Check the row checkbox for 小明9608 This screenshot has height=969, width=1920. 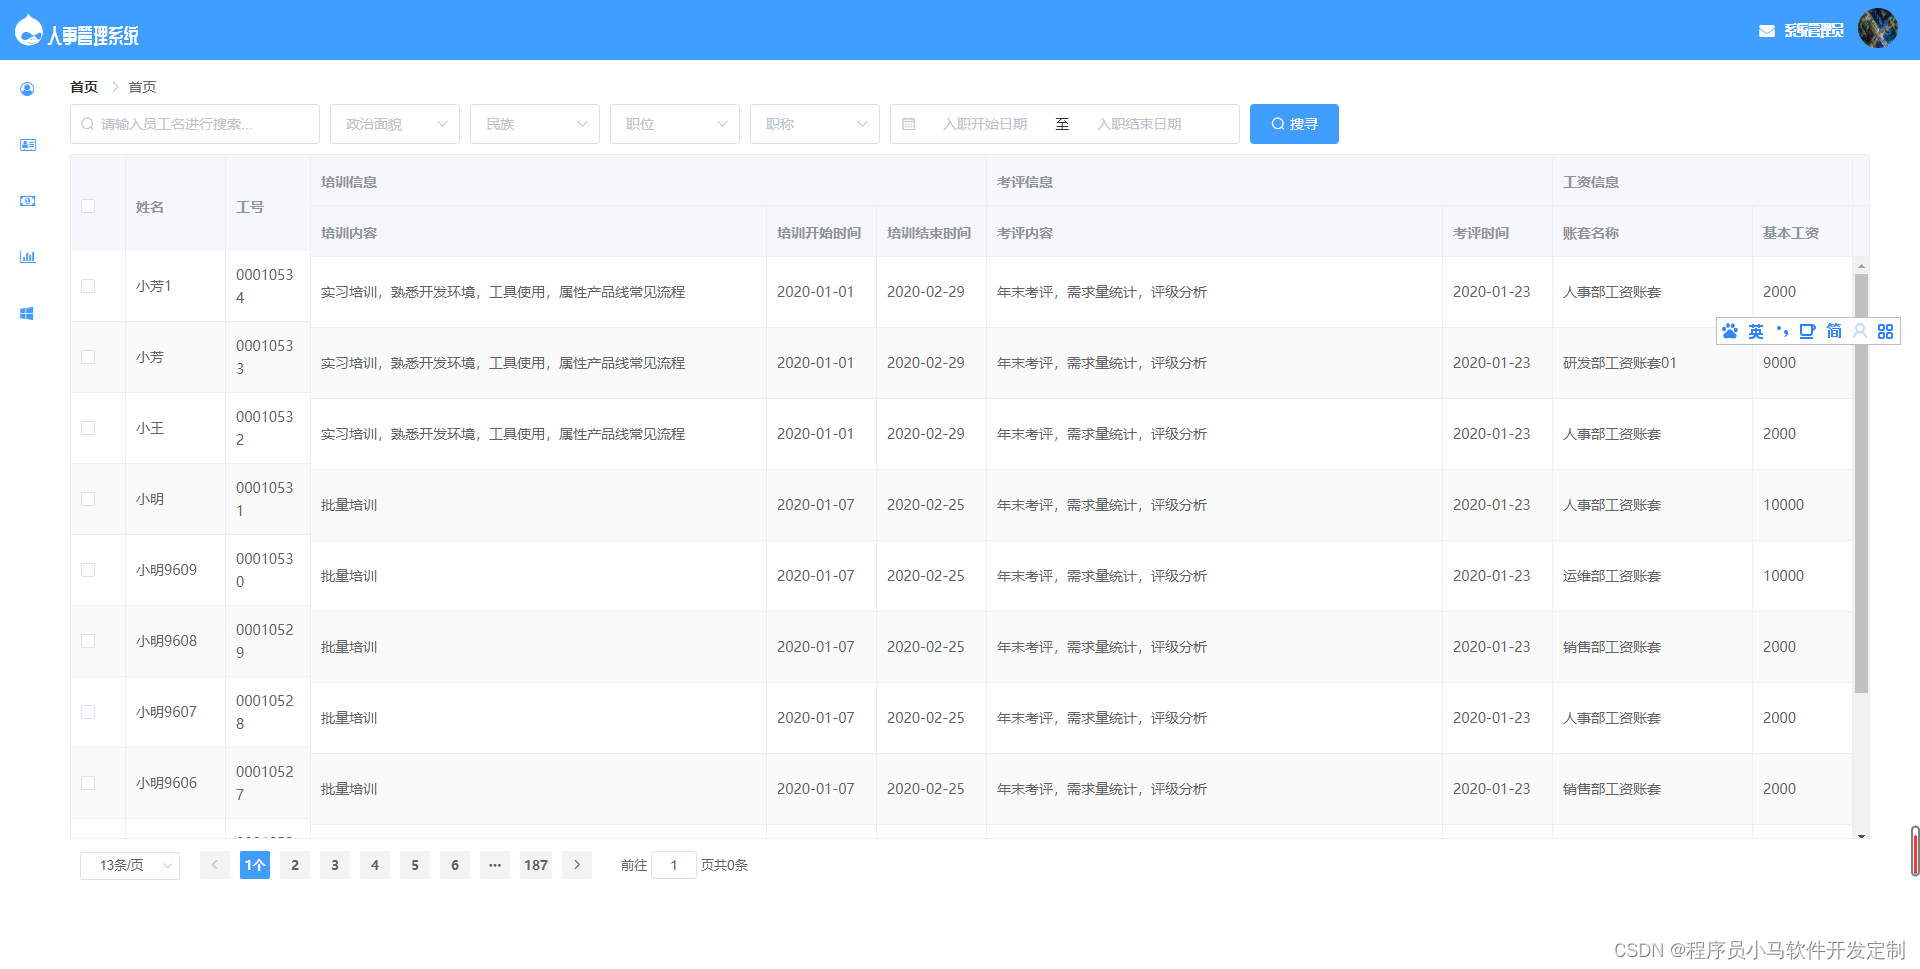point(88,641)
